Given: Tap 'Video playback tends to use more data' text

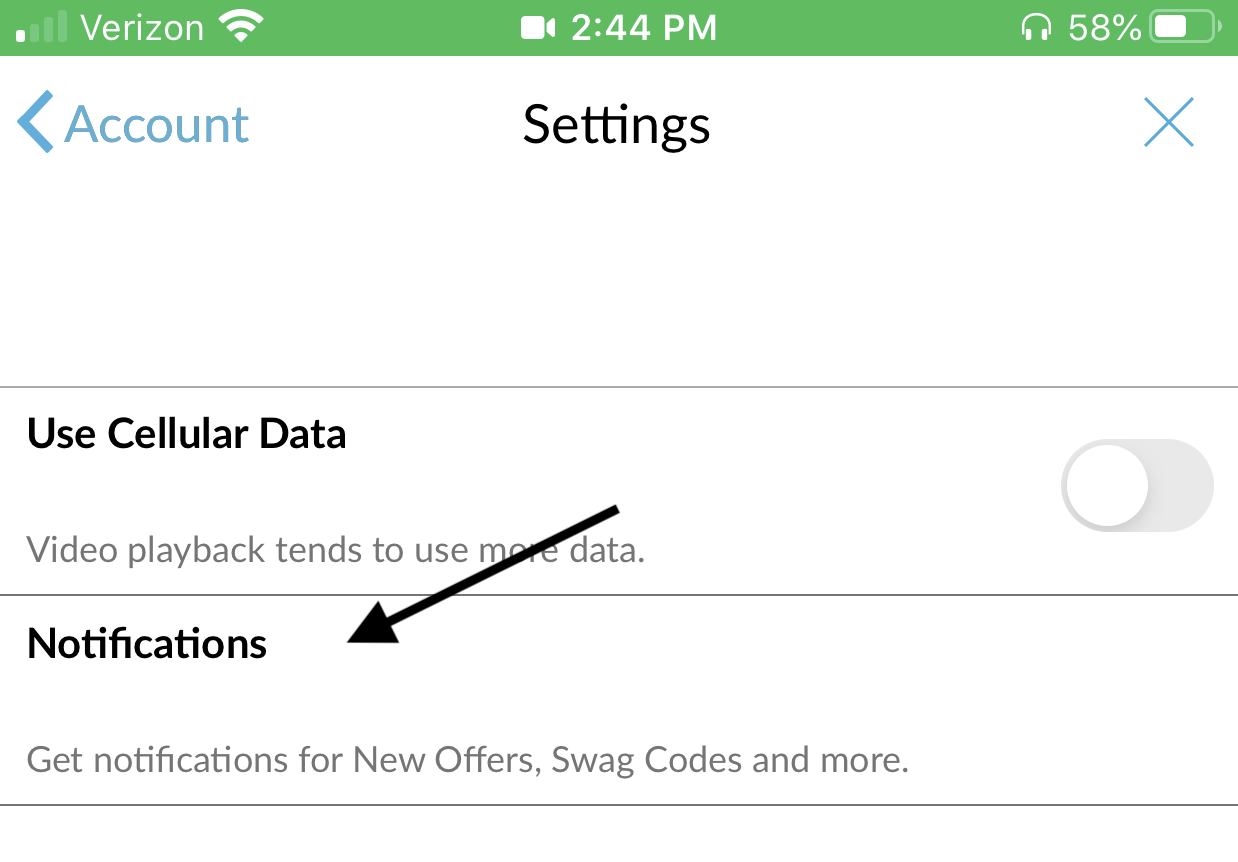Looking at the screenshot, I should (x=336, y=550).
